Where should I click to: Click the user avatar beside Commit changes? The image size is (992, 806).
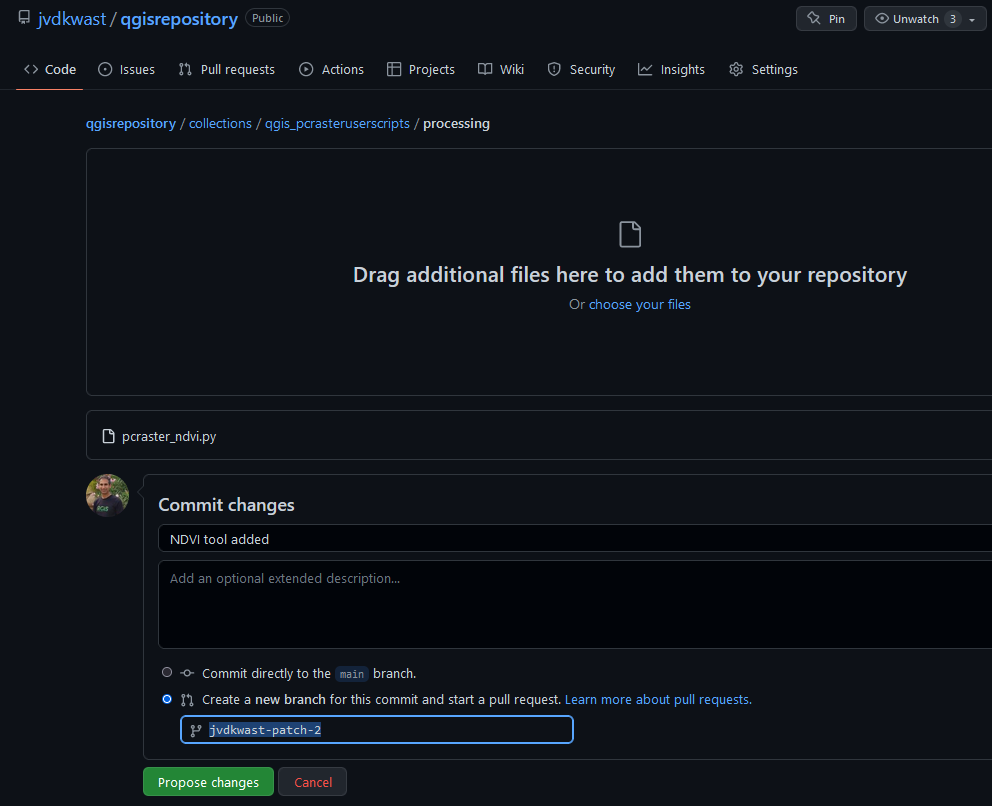[107, 495]
